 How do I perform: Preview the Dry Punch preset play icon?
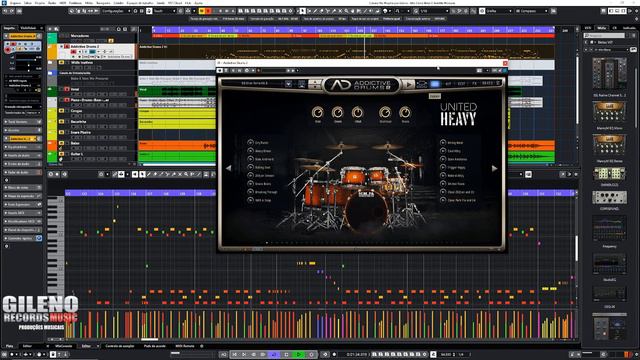coord(250,142)
